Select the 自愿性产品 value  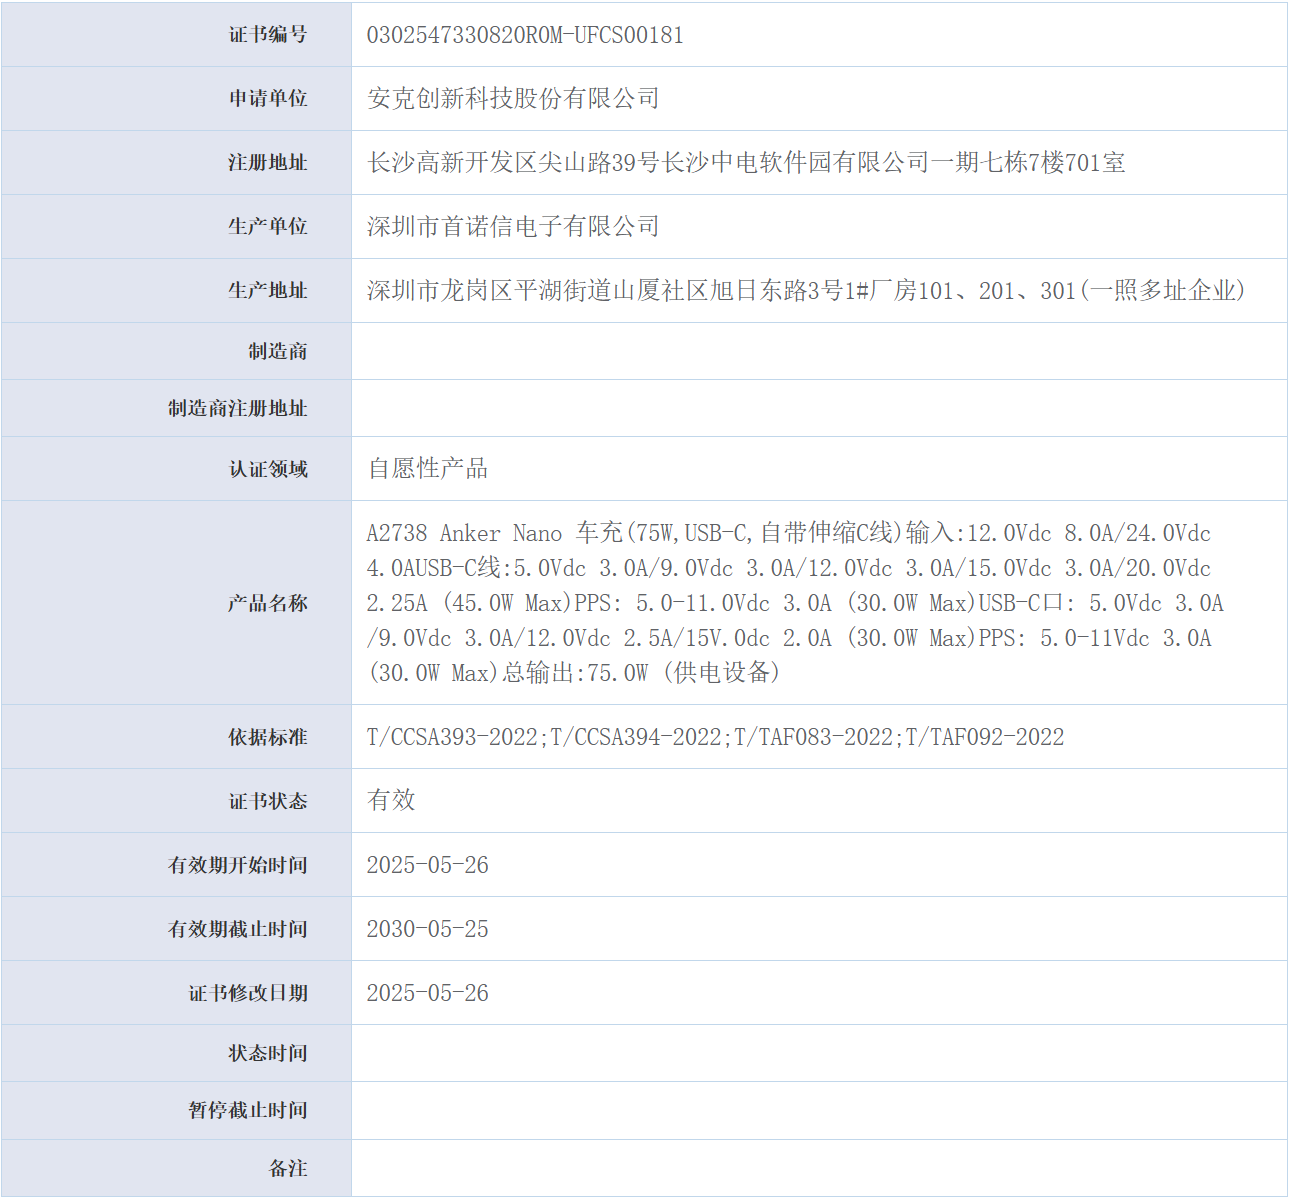point(427,468)
